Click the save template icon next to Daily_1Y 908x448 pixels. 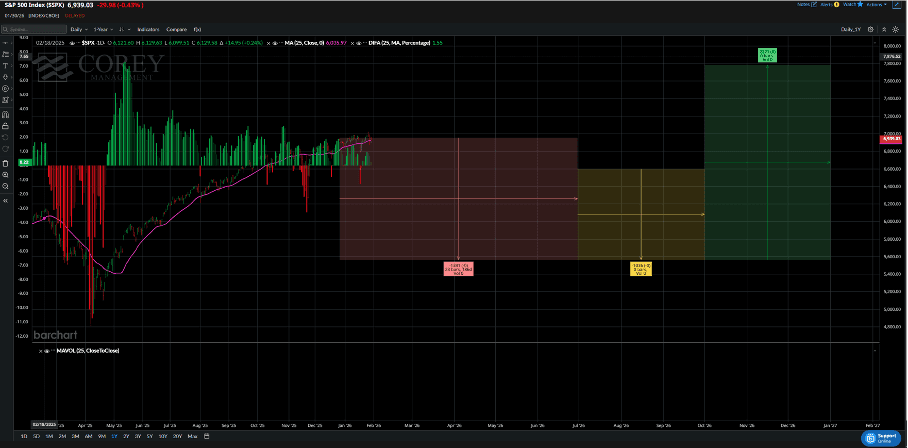(871, 30)
